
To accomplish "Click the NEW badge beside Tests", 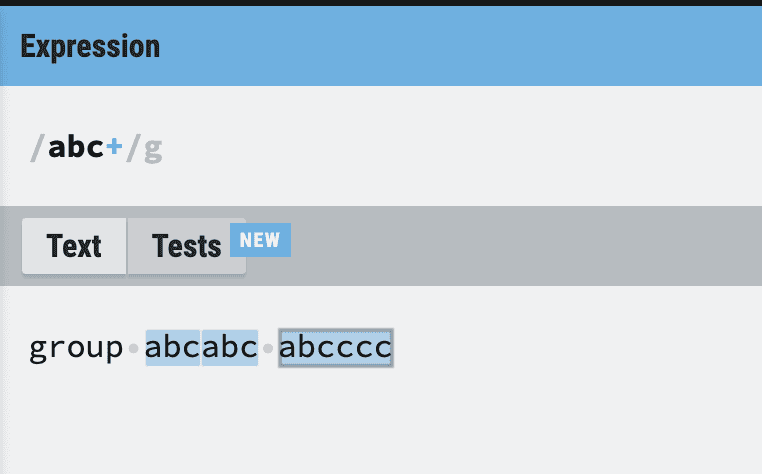I will (260, 240).
